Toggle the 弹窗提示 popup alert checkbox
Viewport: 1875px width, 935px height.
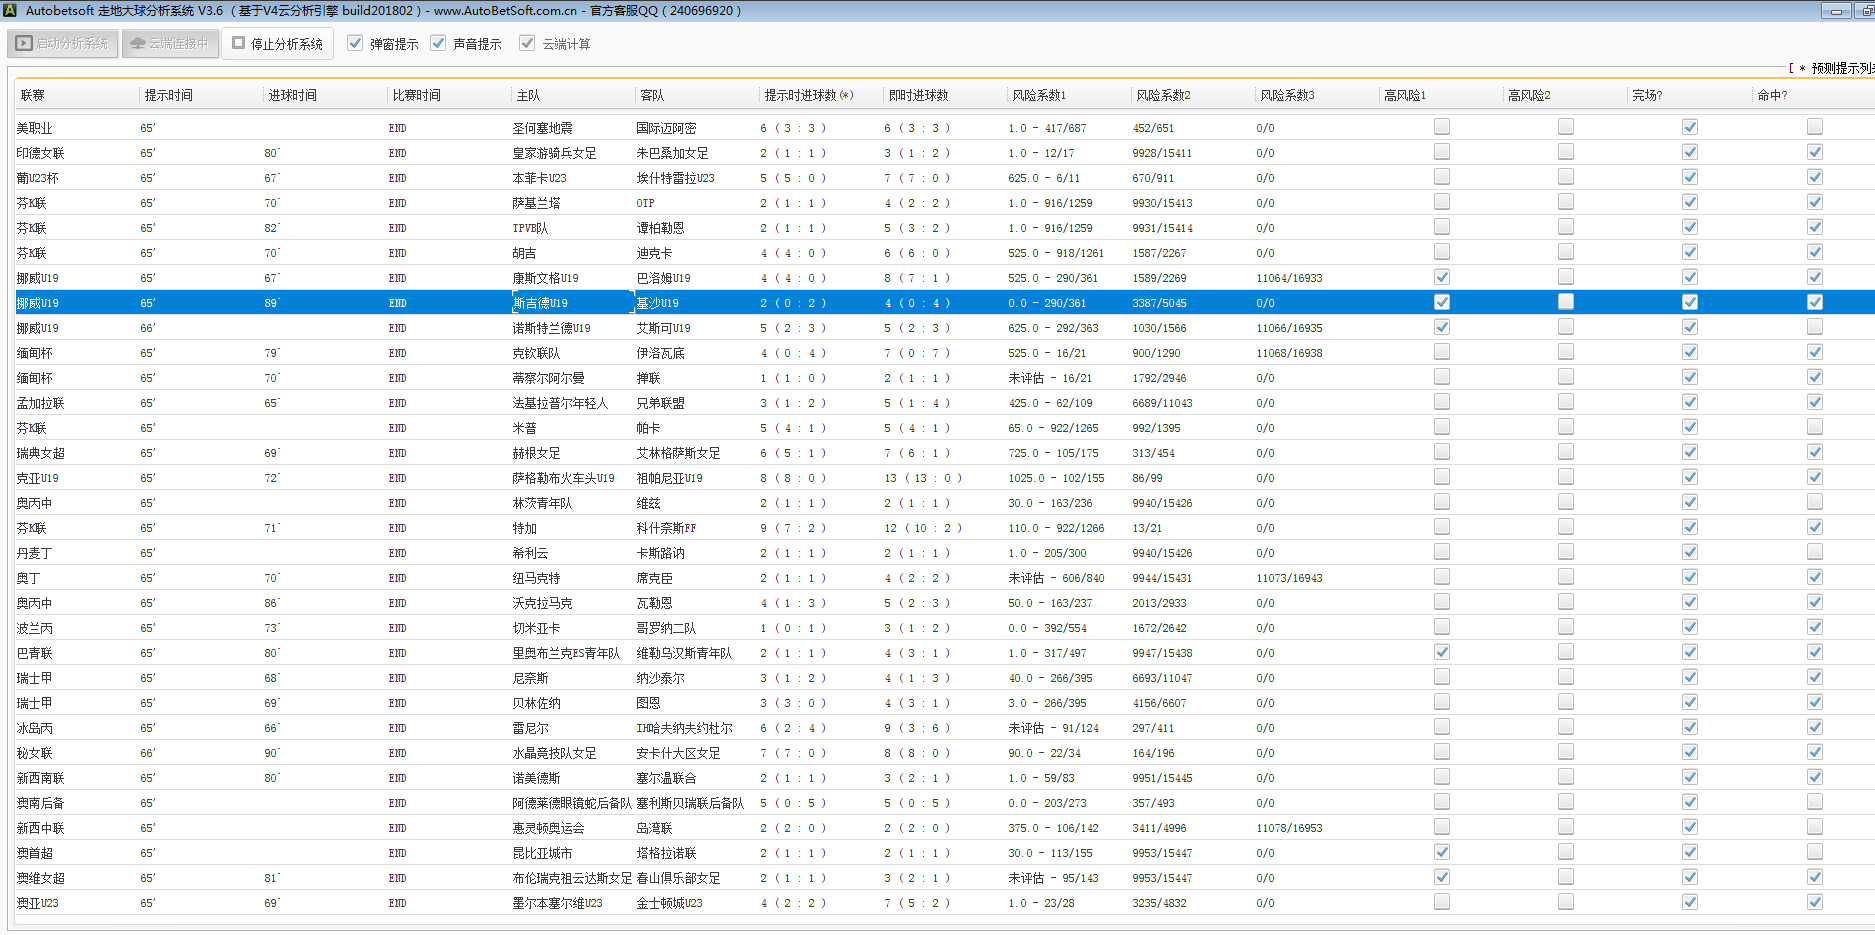pos(355,44)
